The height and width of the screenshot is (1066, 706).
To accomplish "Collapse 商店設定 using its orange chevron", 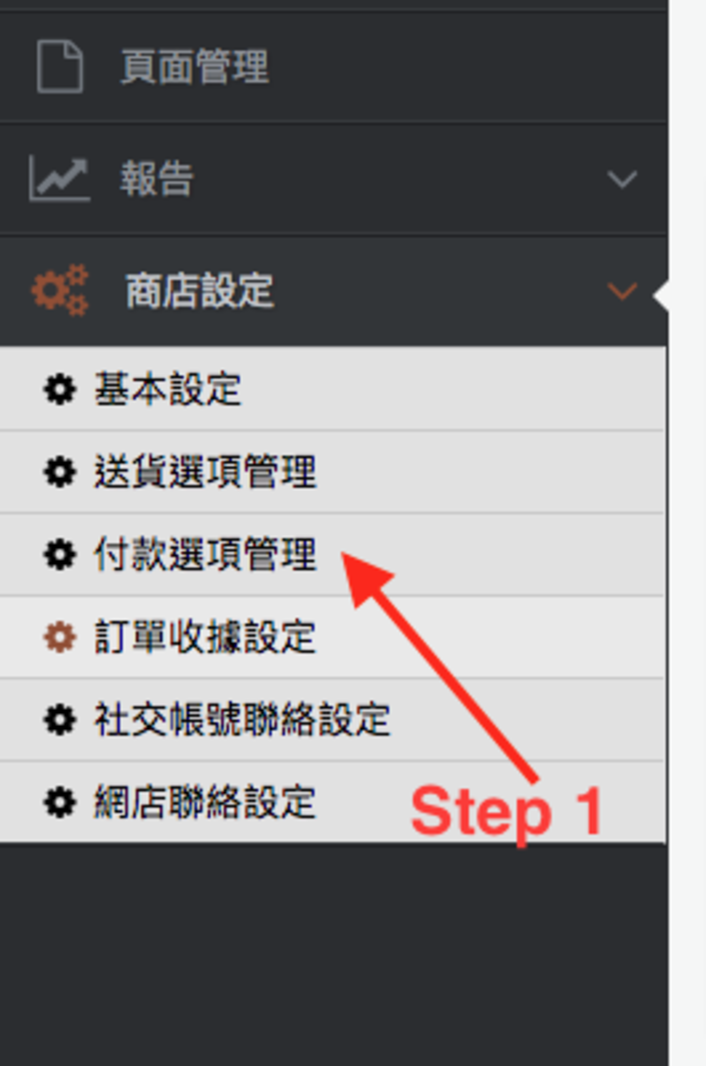I will click(622, 291).
